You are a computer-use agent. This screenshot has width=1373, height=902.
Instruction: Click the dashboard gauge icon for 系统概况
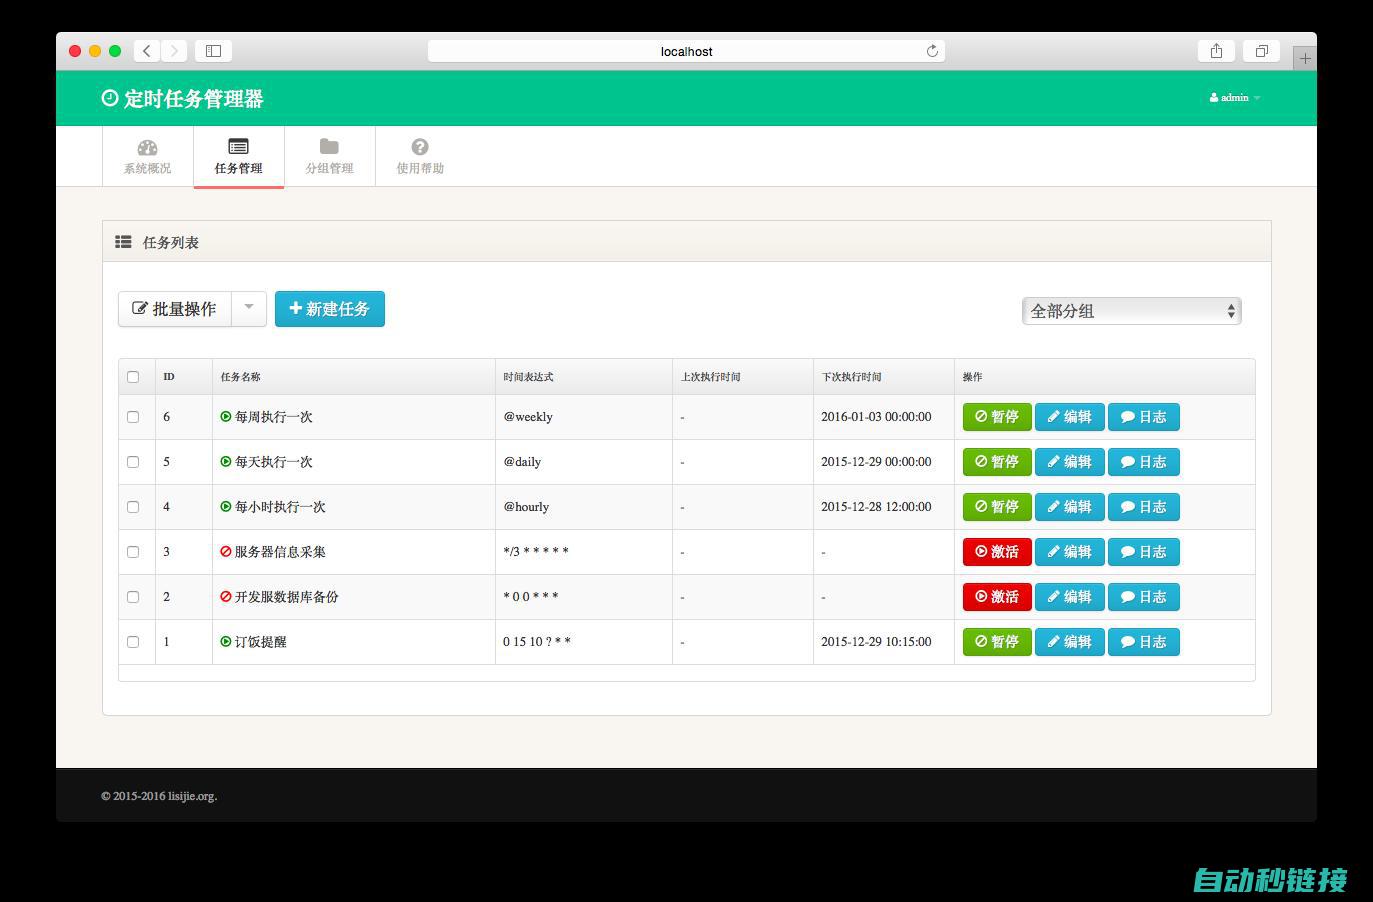point(147,147)
